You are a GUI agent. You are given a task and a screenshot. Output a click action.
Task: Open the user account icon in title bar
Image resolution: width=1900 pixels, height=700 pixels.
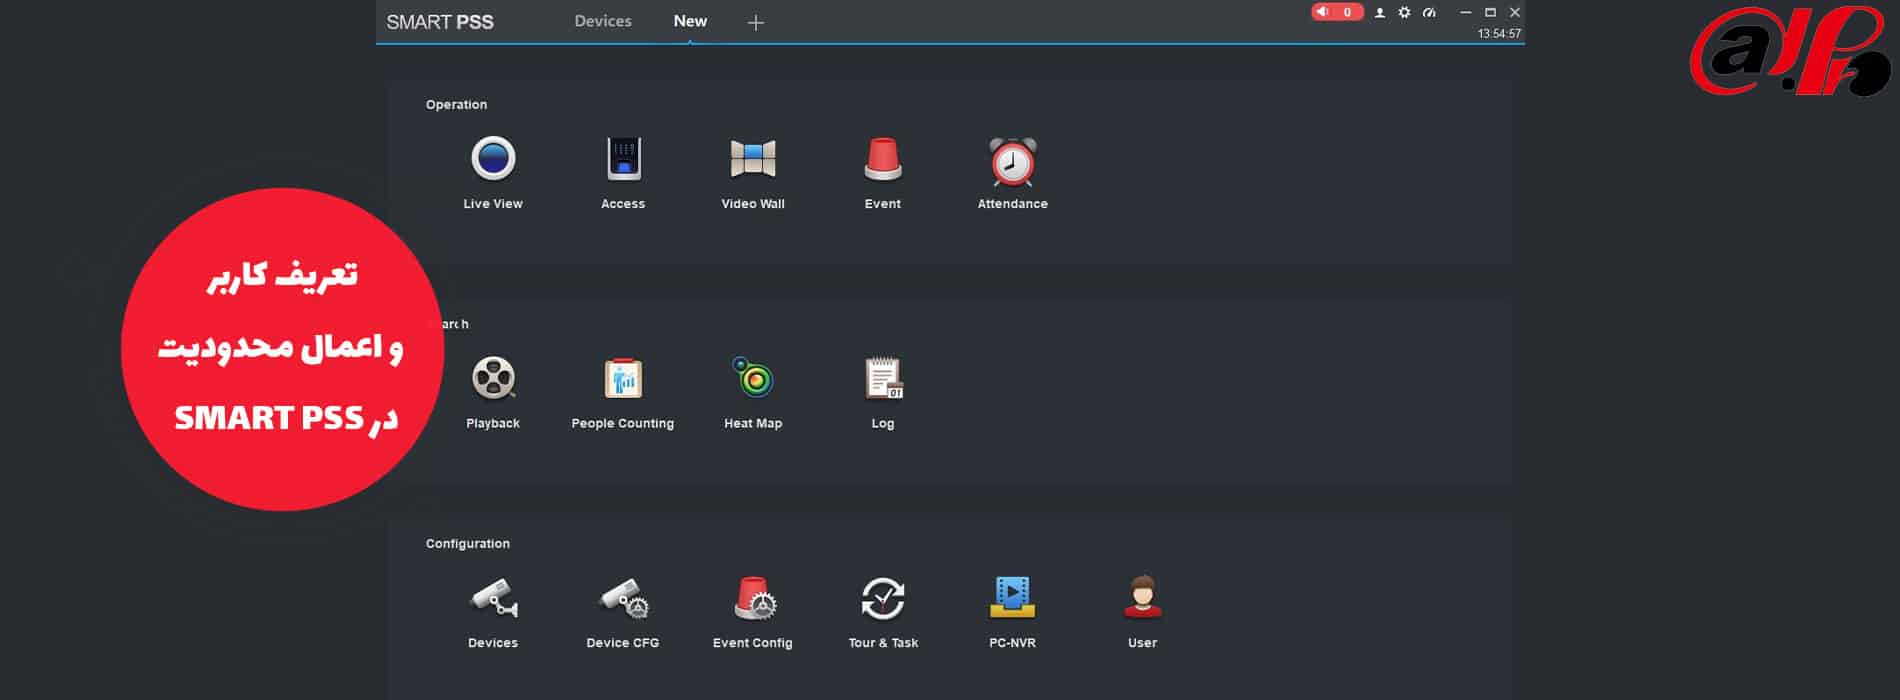(1380, 13)
